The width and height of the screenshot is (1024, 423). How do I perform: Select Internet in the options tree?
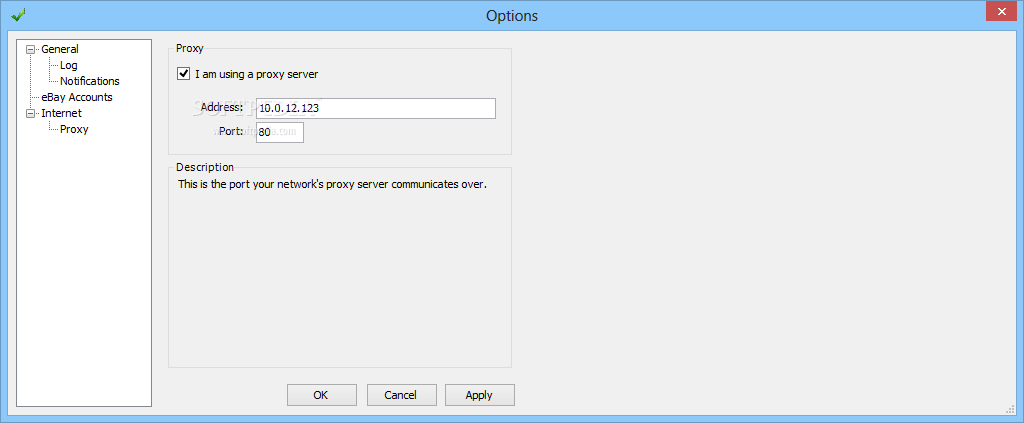(61, 113)
